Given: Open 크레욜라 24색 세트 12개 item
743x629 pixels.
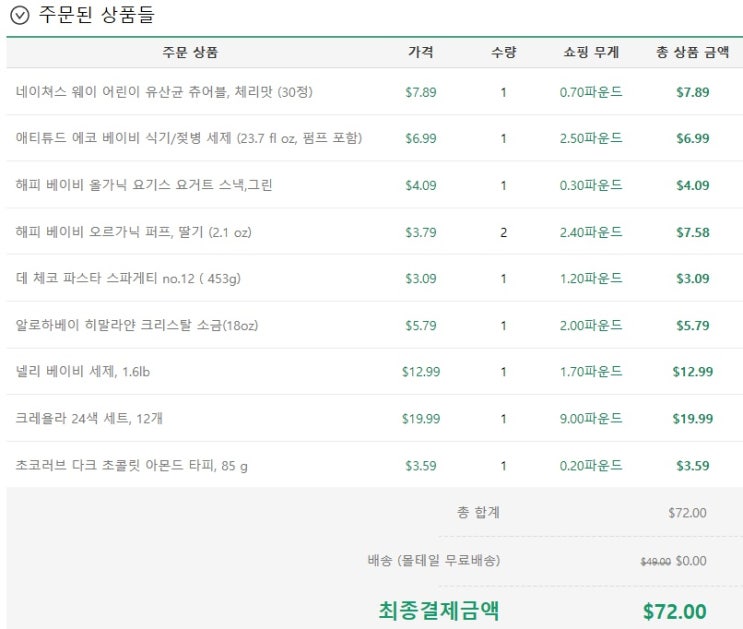Looking at the screenshot, I should [89, 418].
